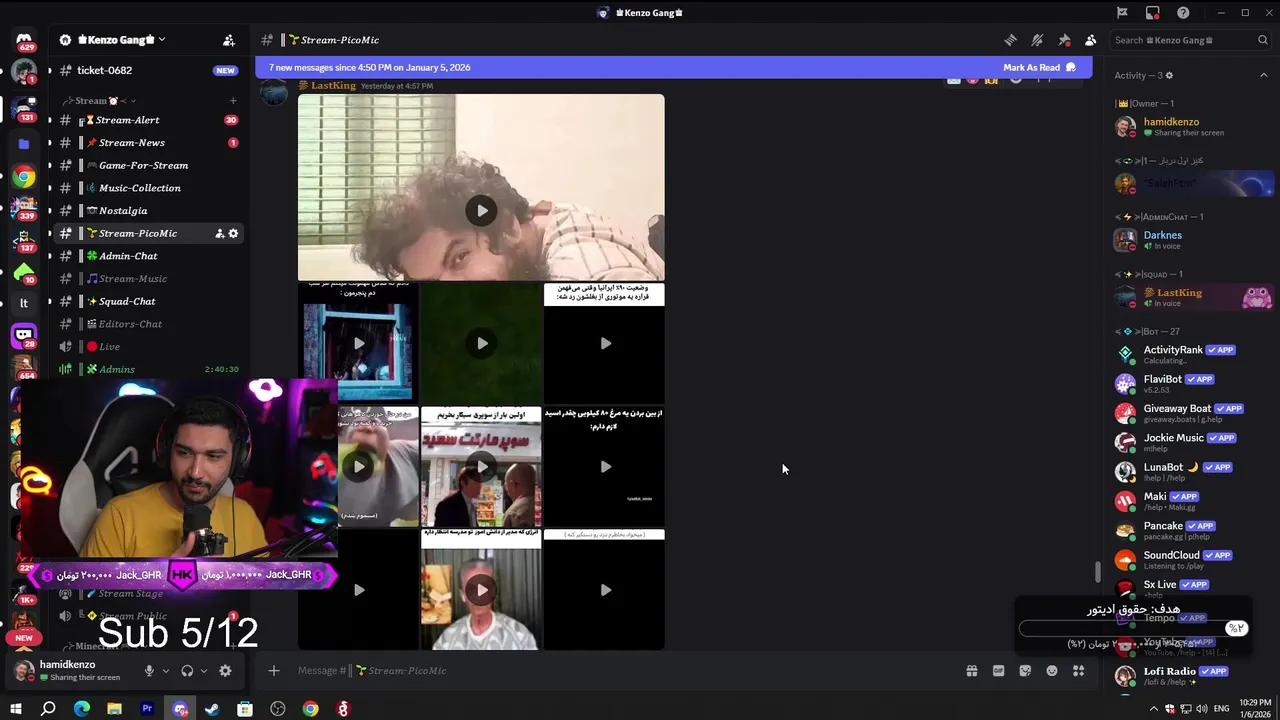Viewport: 1280px width, 720px height.
Task: Open Editors-Chat channel
Action: (148, 324)
